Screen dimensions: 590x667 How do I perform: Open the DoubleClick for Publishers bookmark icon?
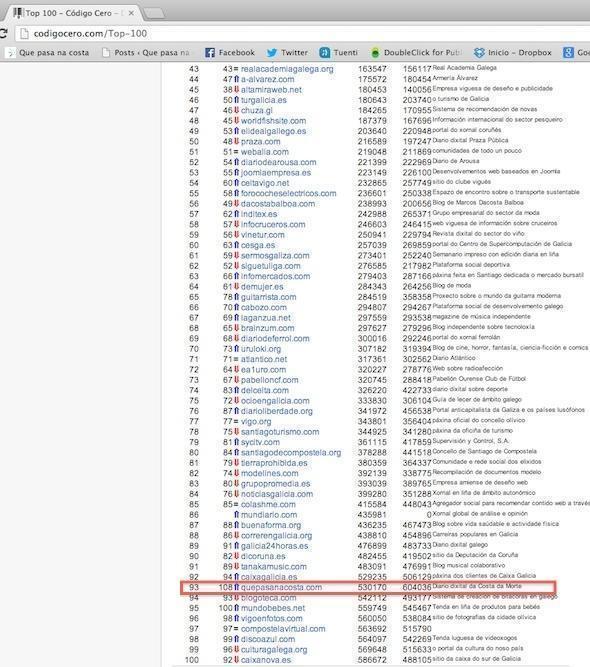coord(375,53)
